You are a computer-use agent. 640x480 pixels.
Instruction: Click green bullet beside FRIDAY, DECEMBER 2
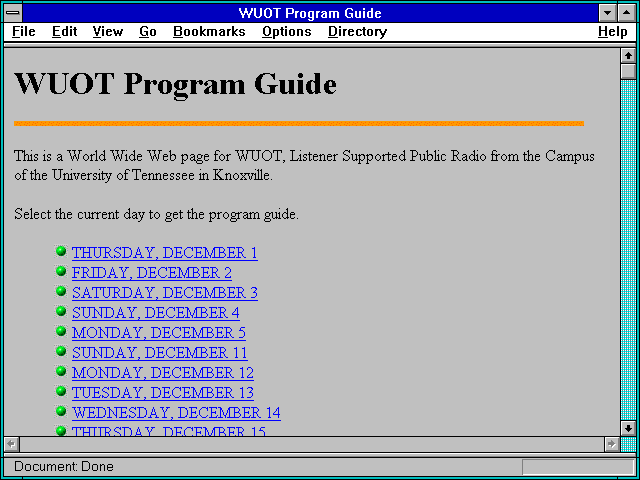click(61, 271)
